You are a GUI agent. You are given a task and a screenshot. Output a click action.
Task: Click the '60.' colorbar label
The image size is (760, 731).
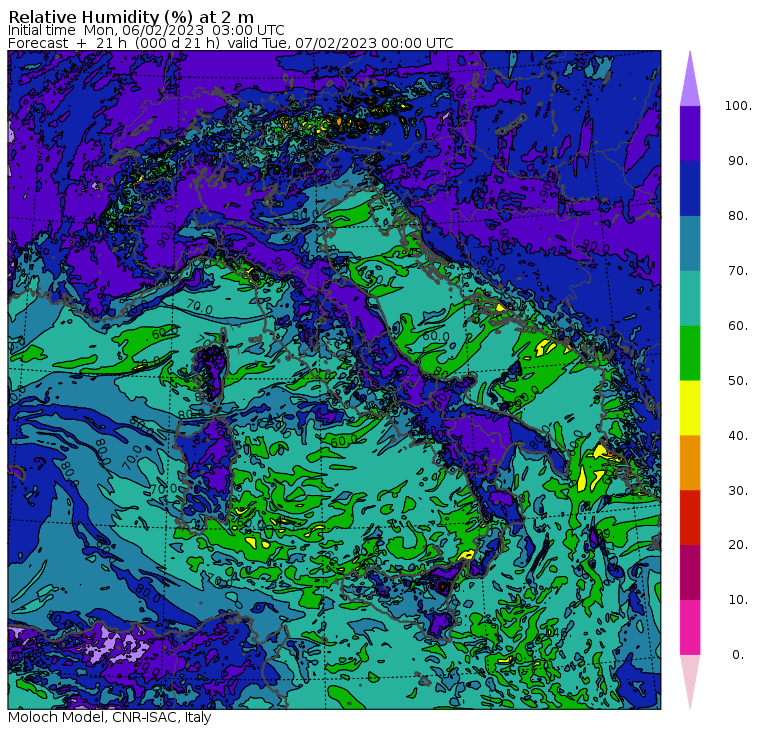(738, 326)
